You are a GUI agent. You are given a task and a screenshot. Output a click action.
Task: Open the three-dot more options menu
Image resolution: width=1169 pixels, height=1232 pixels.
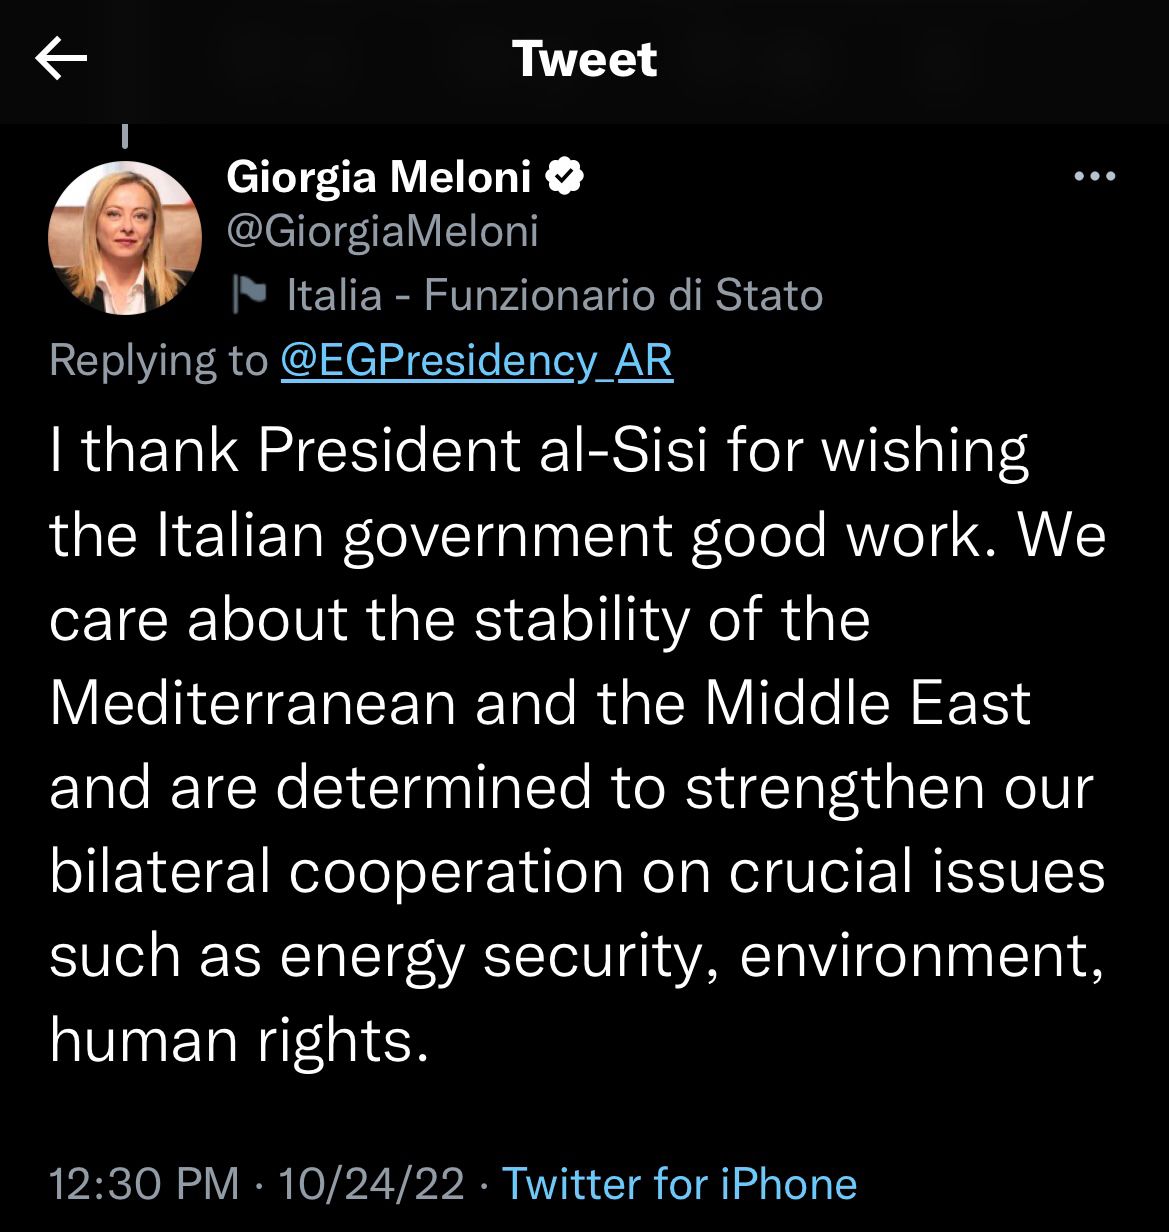click(x=1094, y=178)
